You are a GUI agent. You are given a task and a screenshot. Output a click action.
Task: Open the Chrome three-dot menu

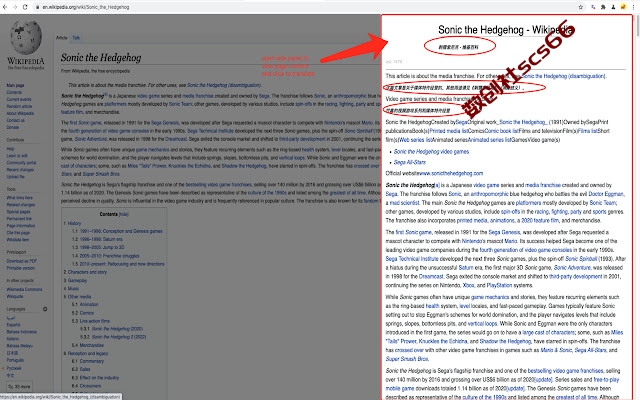point(633,7)
